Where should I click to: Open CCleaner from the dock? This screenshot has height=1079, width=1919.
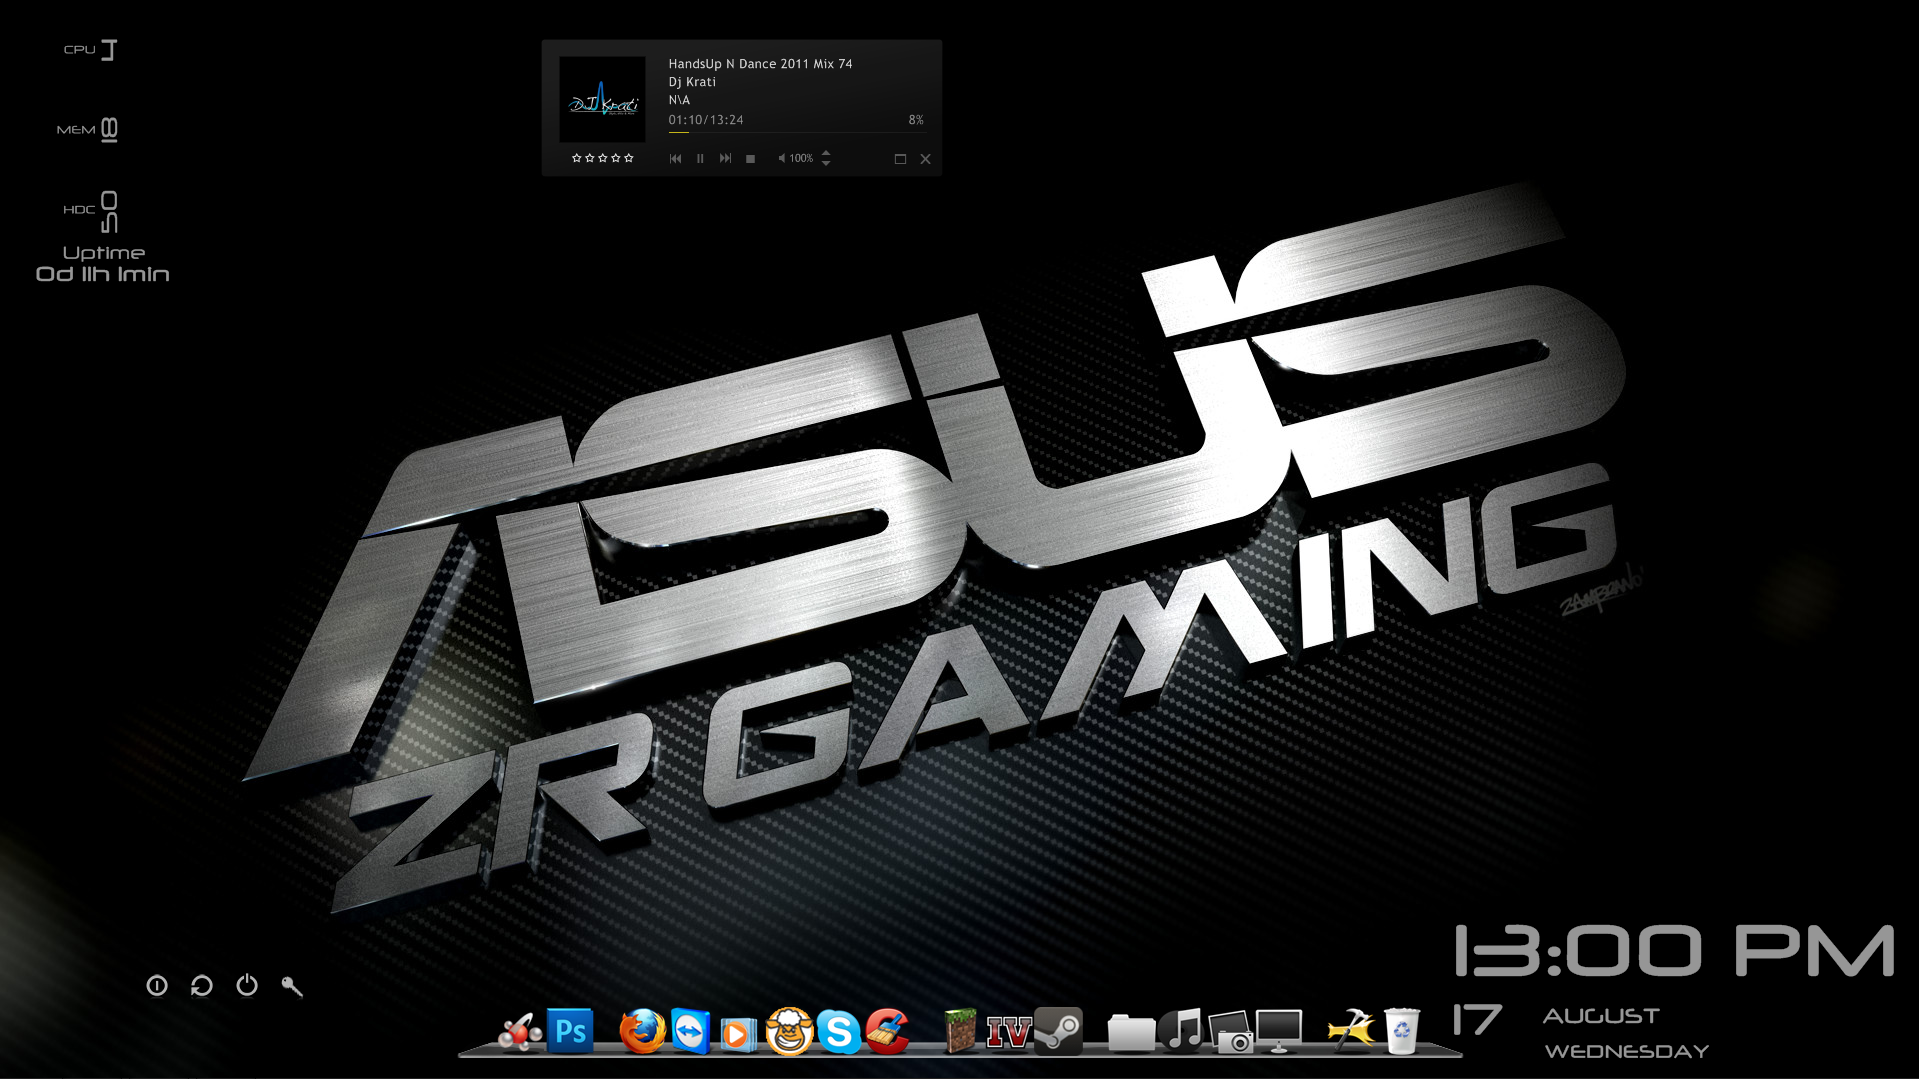pyautogui.click(x=887, y=1031)
